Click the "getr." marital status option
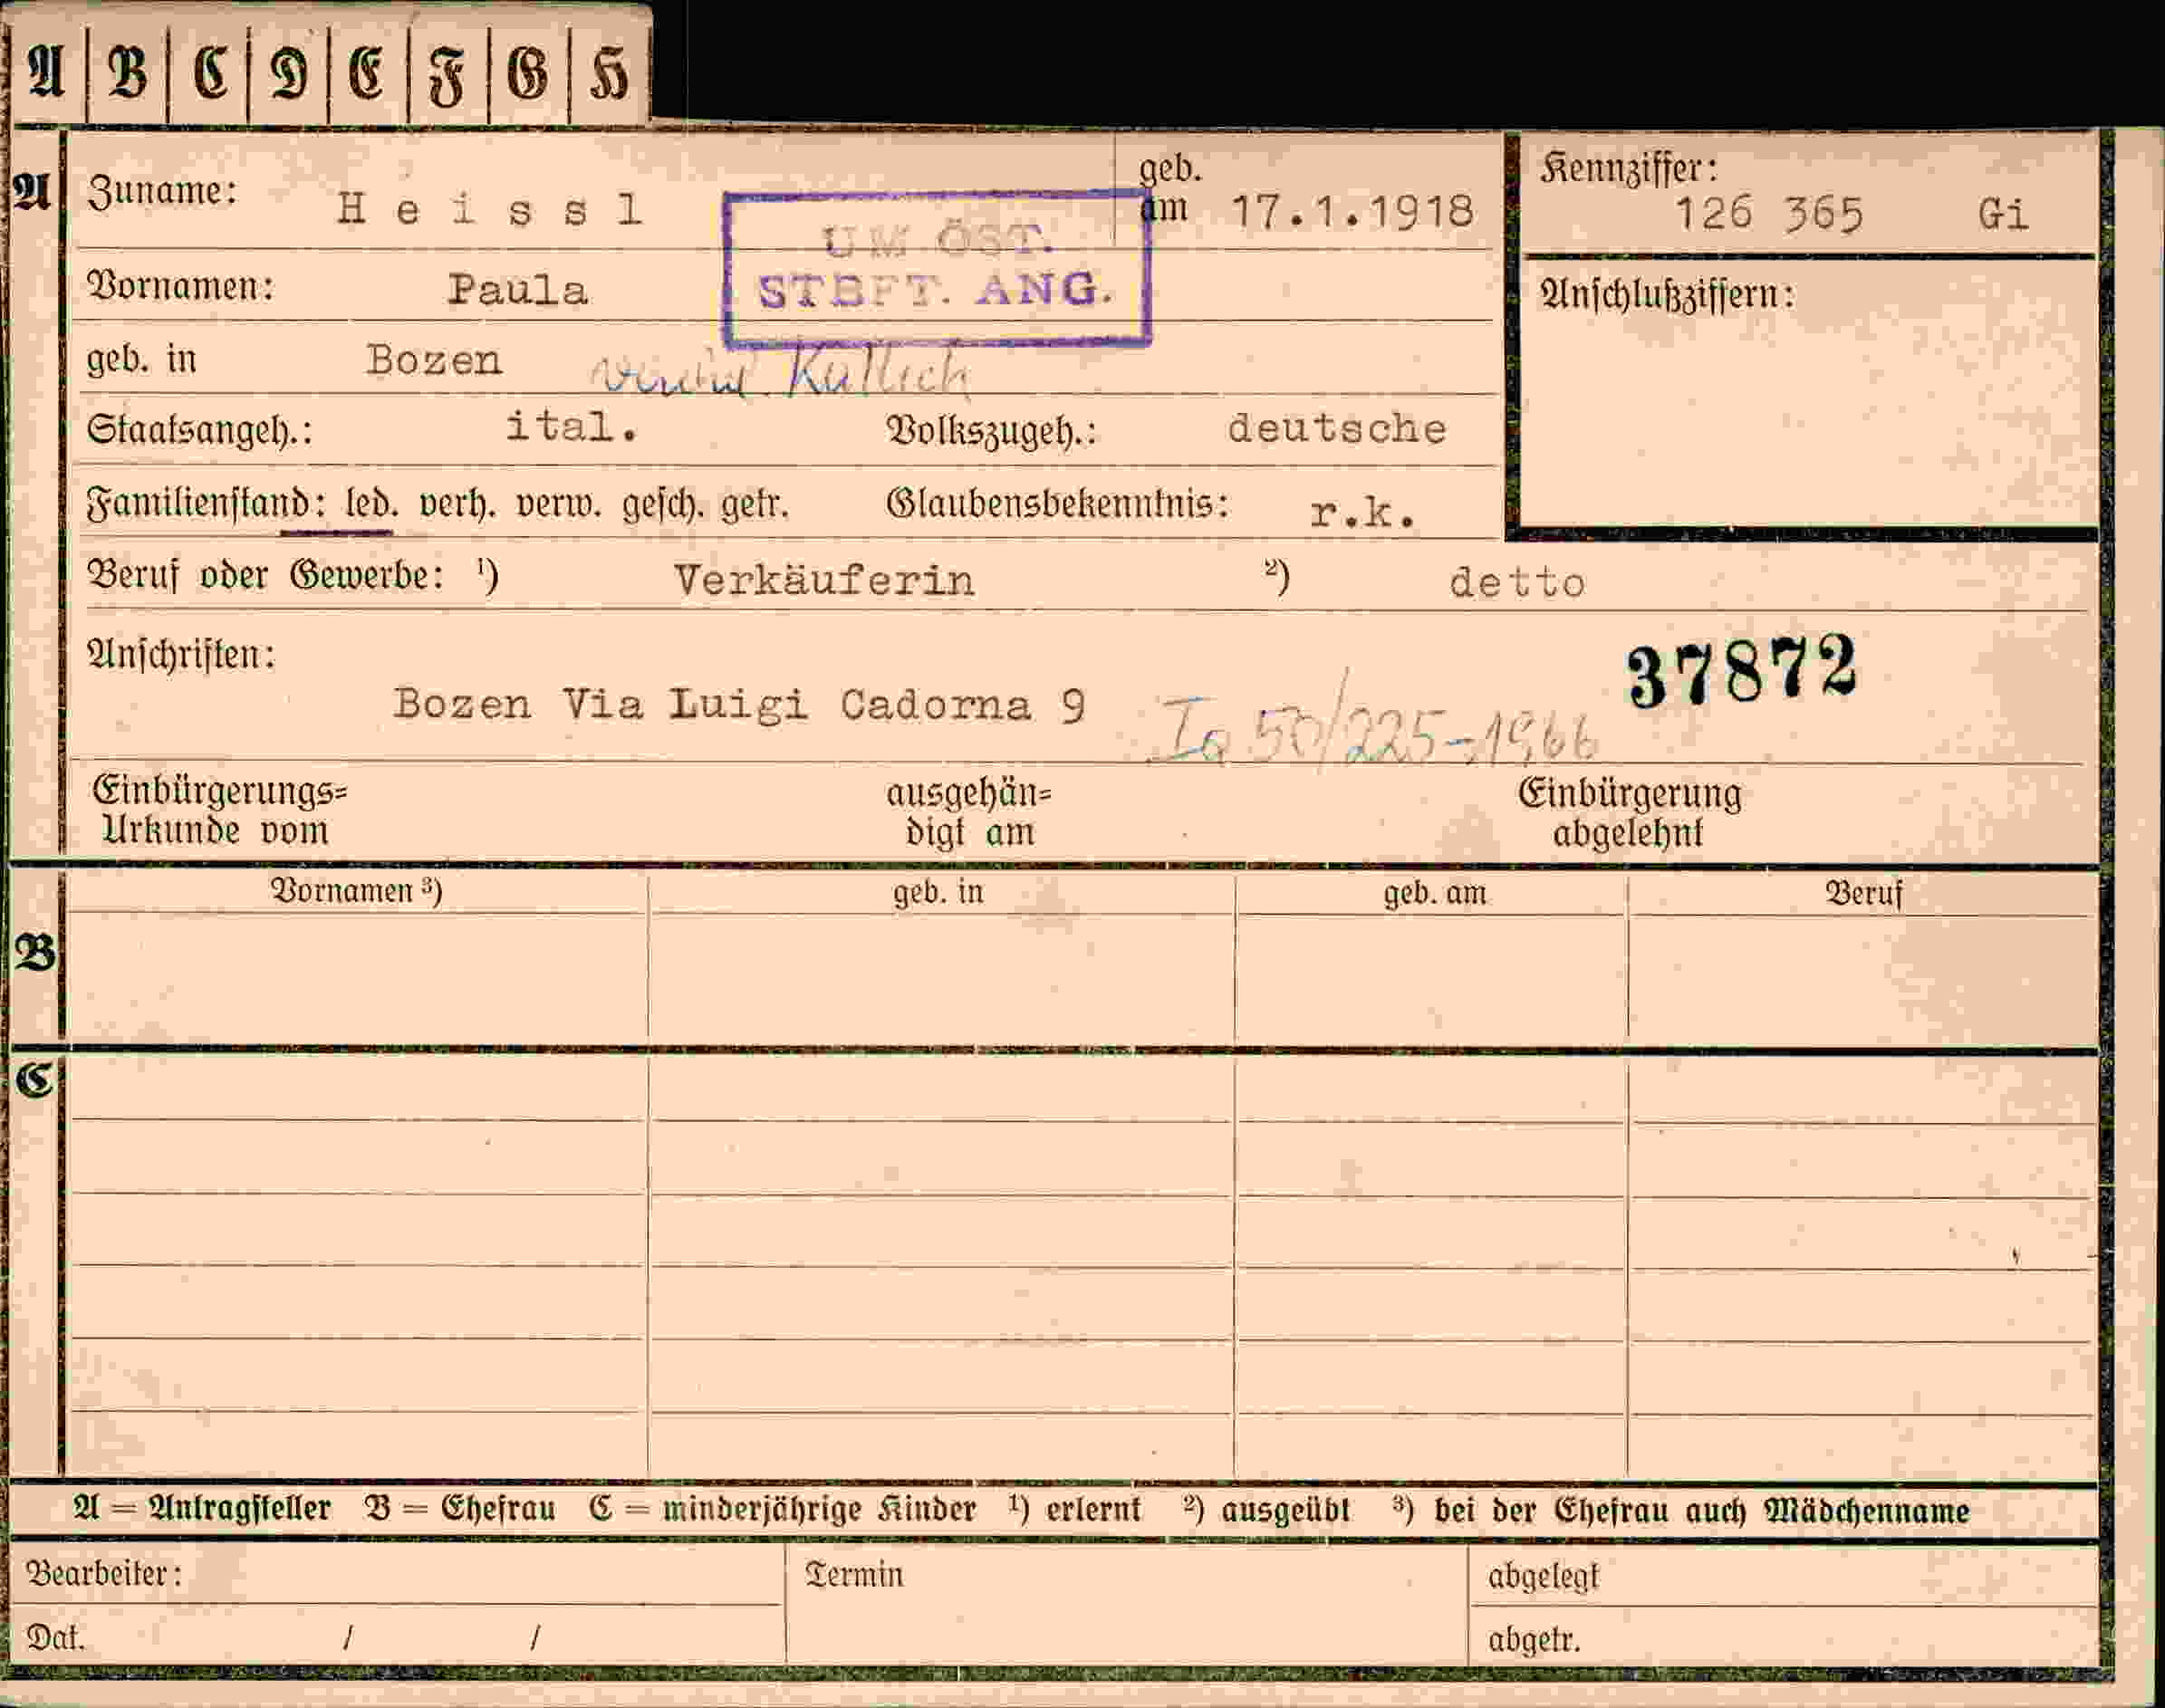This screenshot has height=1708, width=2165. (754, 506)
